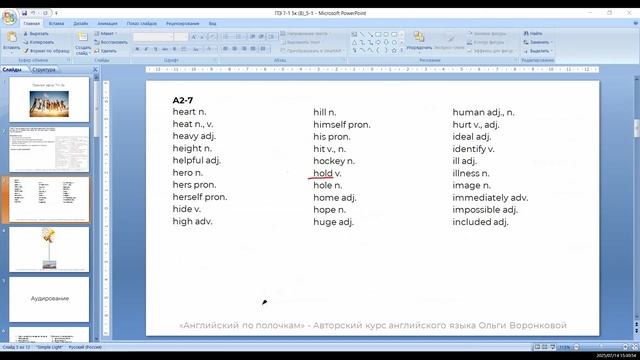Select thumbnail with flower image slide
This screenshot has width=640, height=360.
click(x=49, y=249)
